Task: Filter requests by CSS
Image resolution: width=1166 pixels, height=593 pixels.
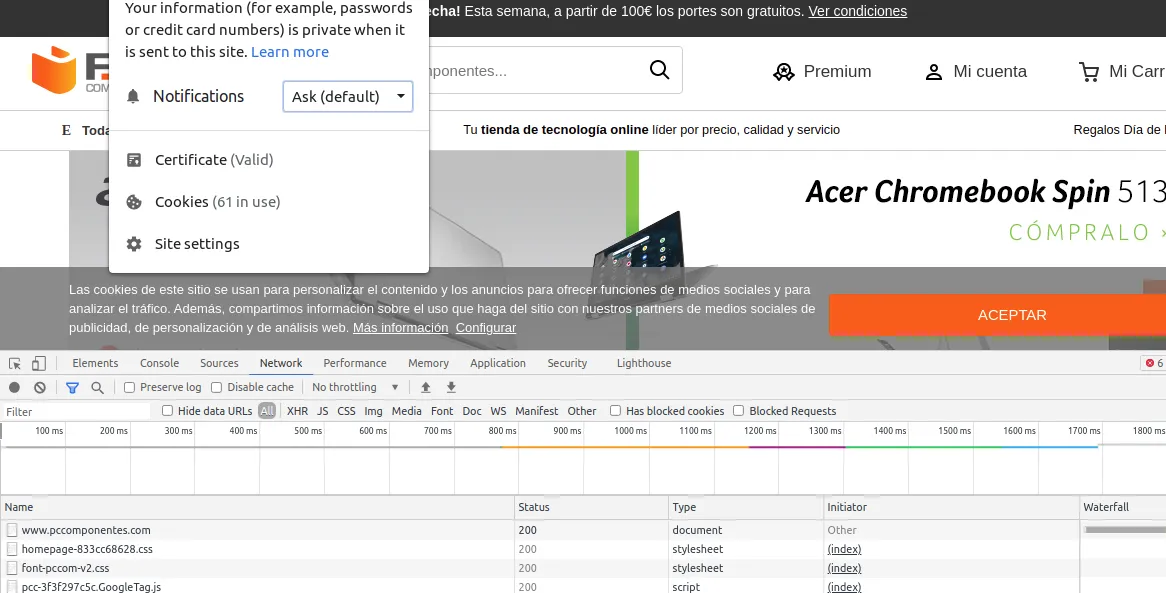Action: (347, 411)
